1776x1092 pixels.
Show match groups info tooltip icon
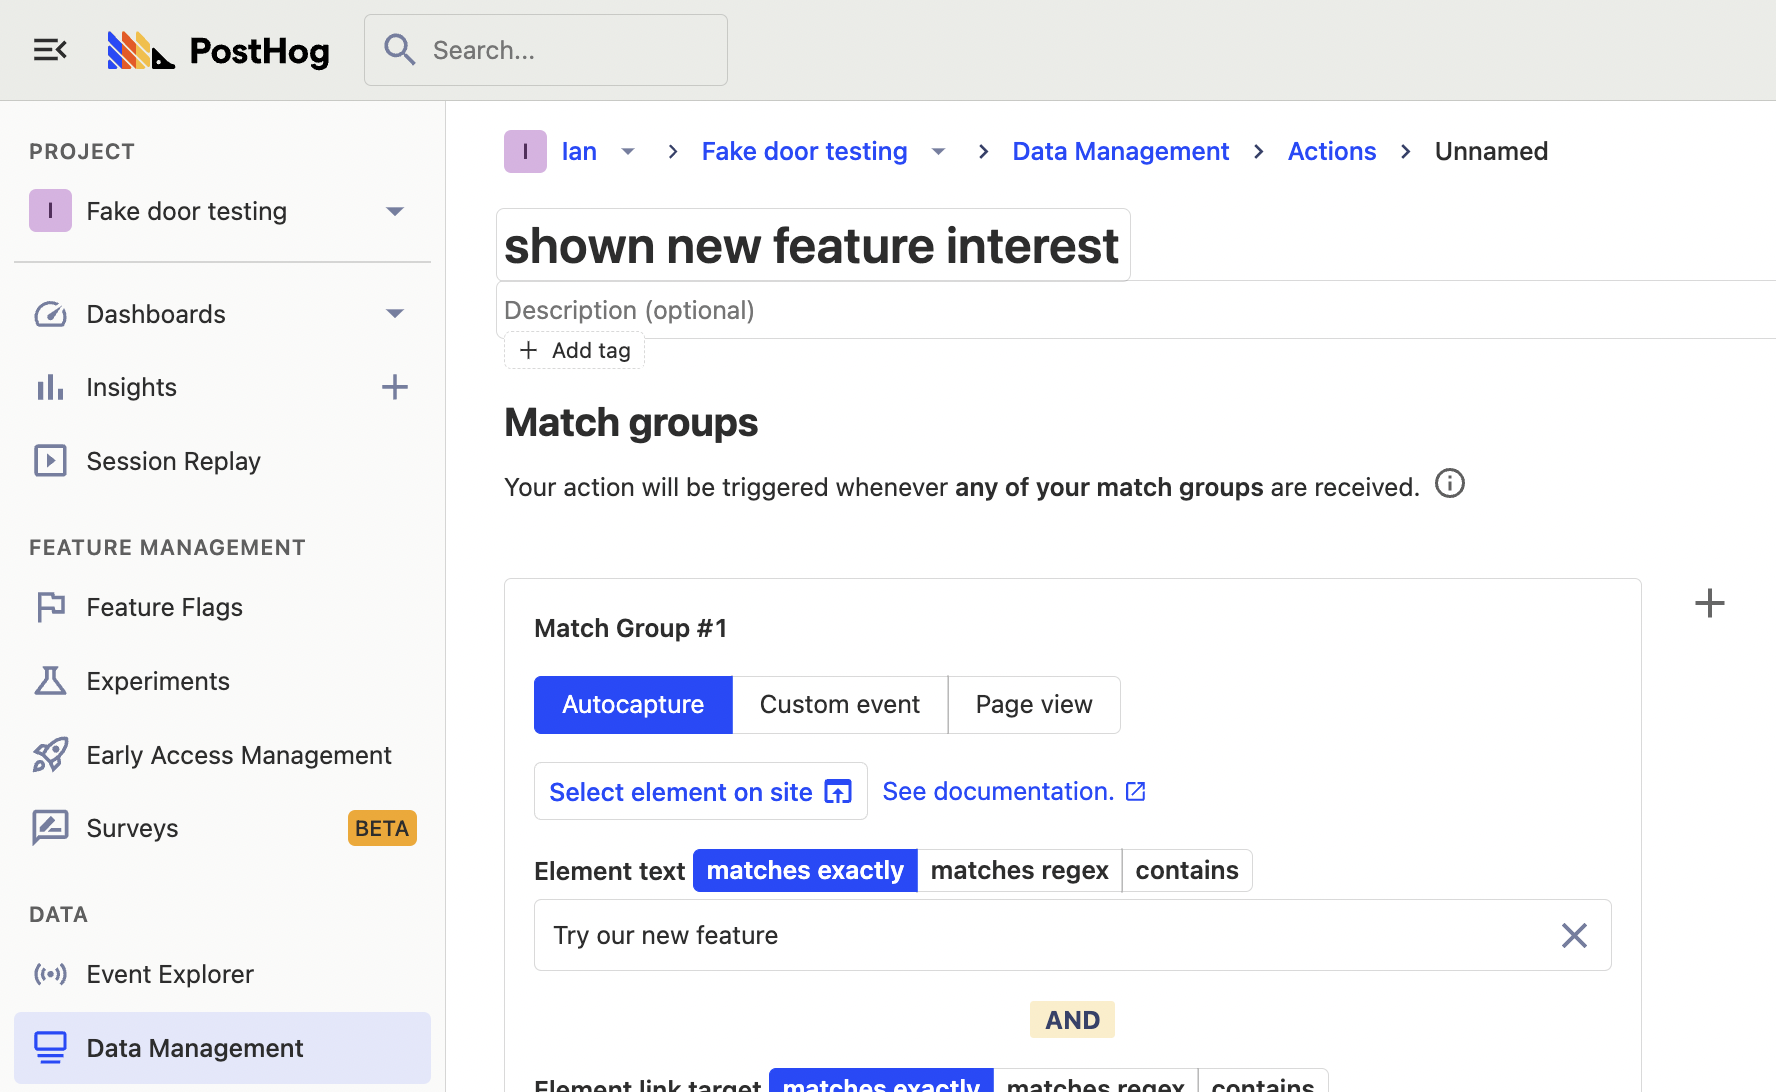pos(1449,484)
